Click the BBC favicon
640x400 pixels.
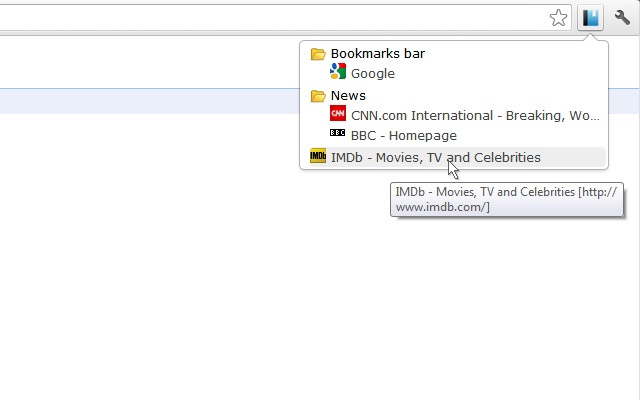click(x=337, y=133)
